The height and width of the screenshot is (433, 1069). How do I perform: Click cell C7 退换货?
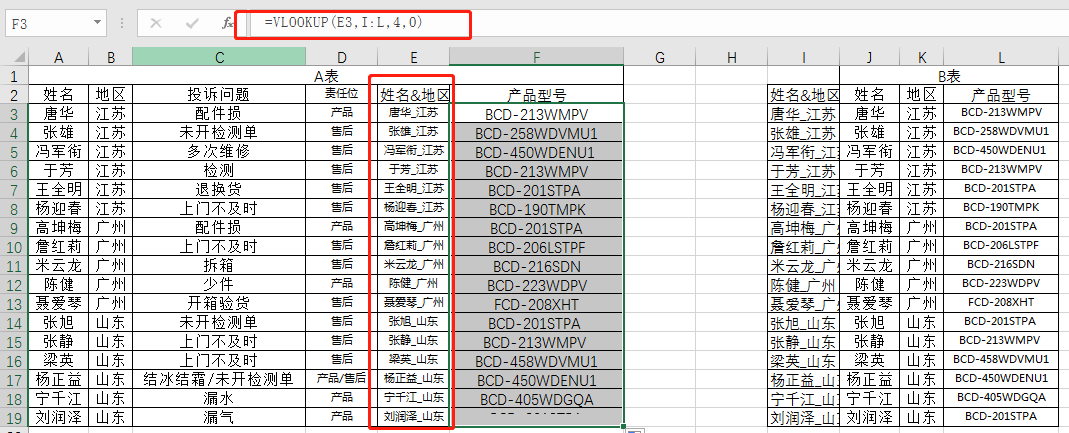(x=219, y=188)
